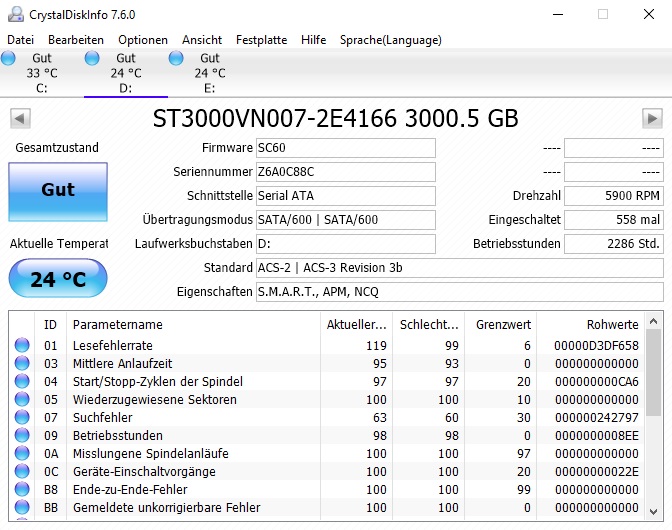Viewport: 672px width, 530px height.
Task: Click scrollbar down arrow in SMART list
Action: click(x=654, y=511)
